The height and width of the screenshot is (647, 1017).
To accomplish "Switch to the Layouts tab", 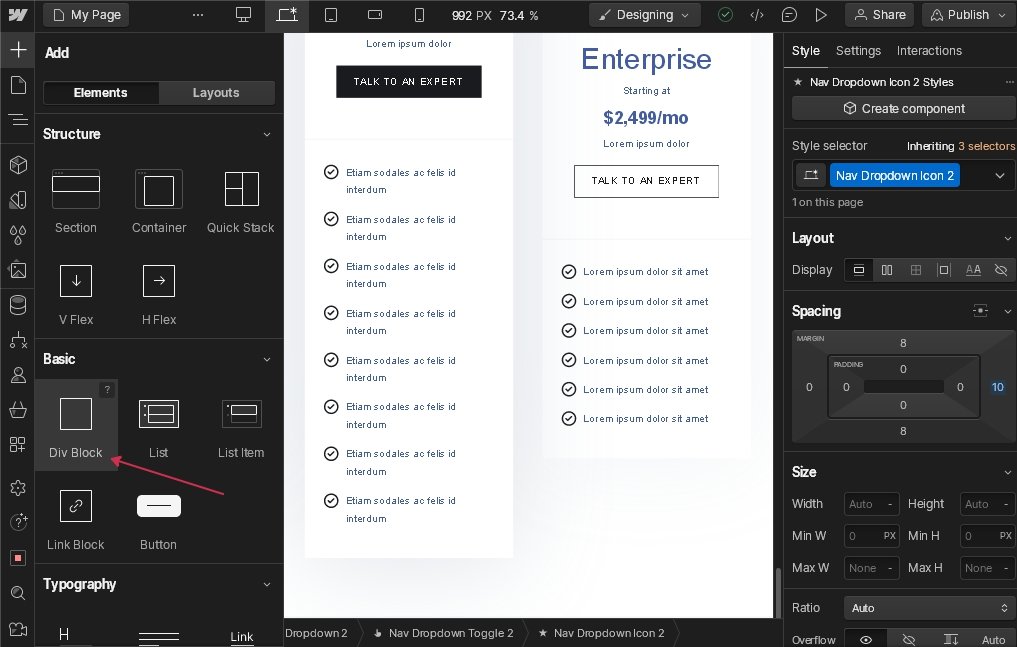I will point(216,93).
